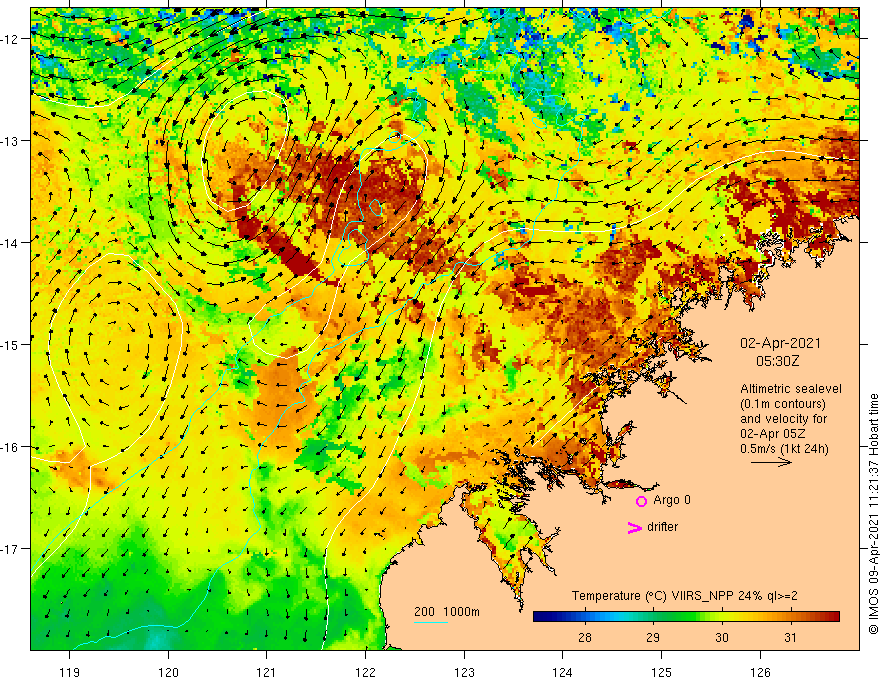
Task: Click the '200 1000m' depth label
Action: (447, 612)
